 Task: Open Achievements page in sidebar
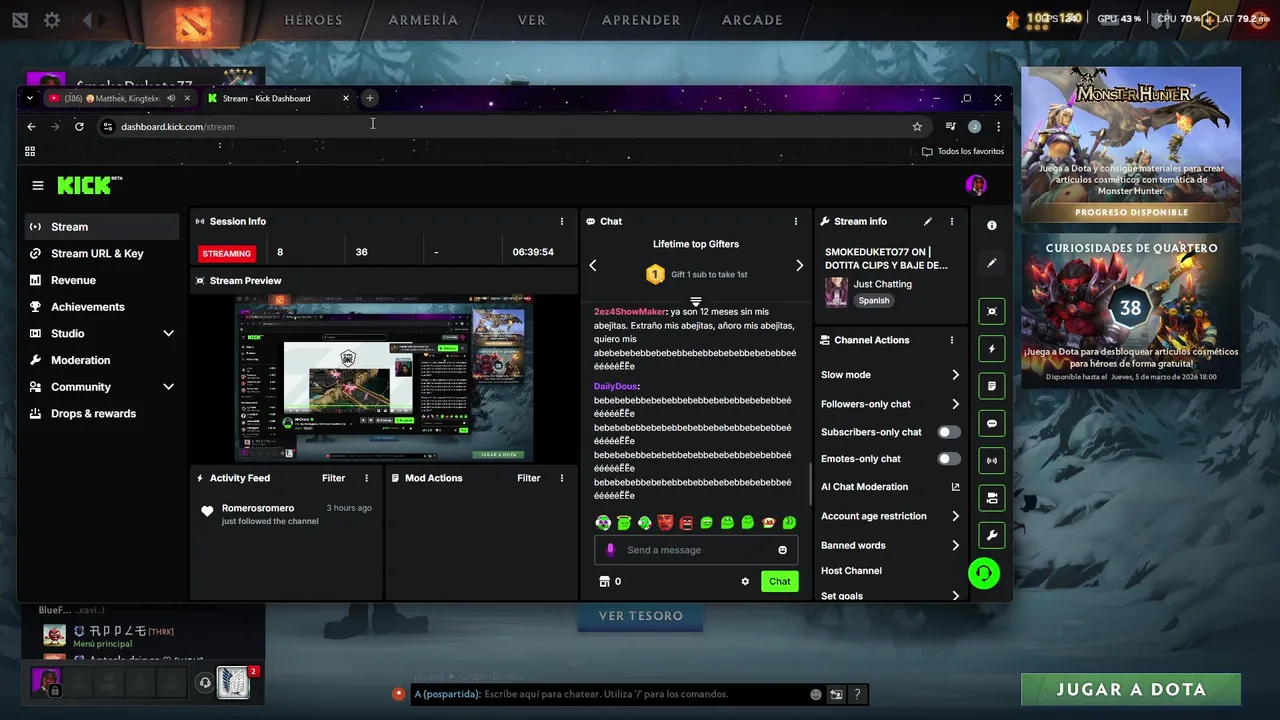click(x=102, y=307)
